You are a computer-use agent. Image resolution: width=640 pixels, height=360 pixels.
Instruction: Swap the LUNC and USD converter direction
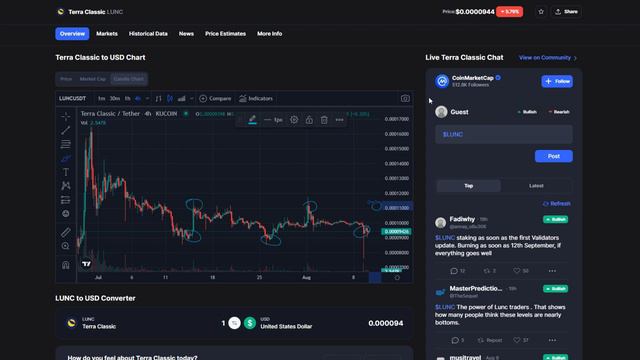[234, 323]
